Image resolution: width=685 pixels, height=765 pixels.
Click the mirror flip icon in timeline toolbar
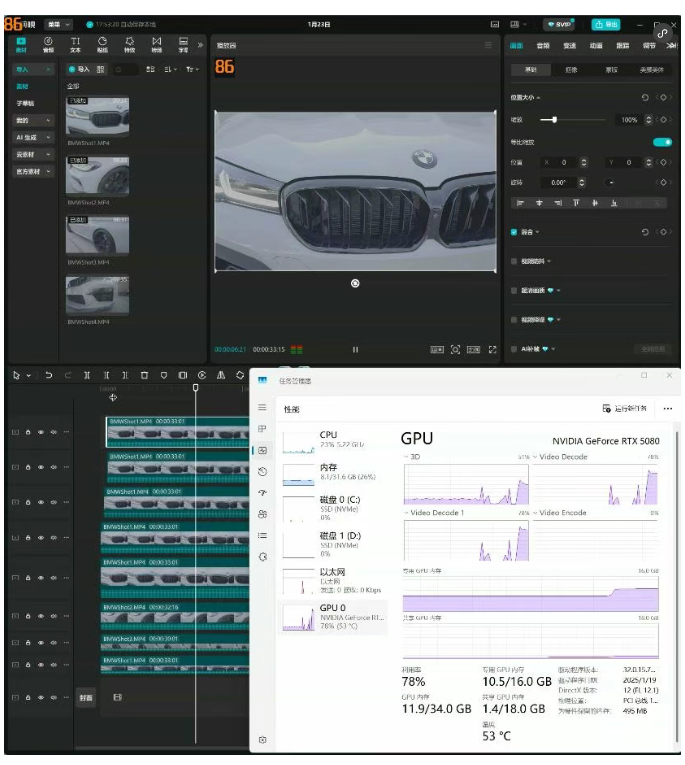click(x=221, y=375)
